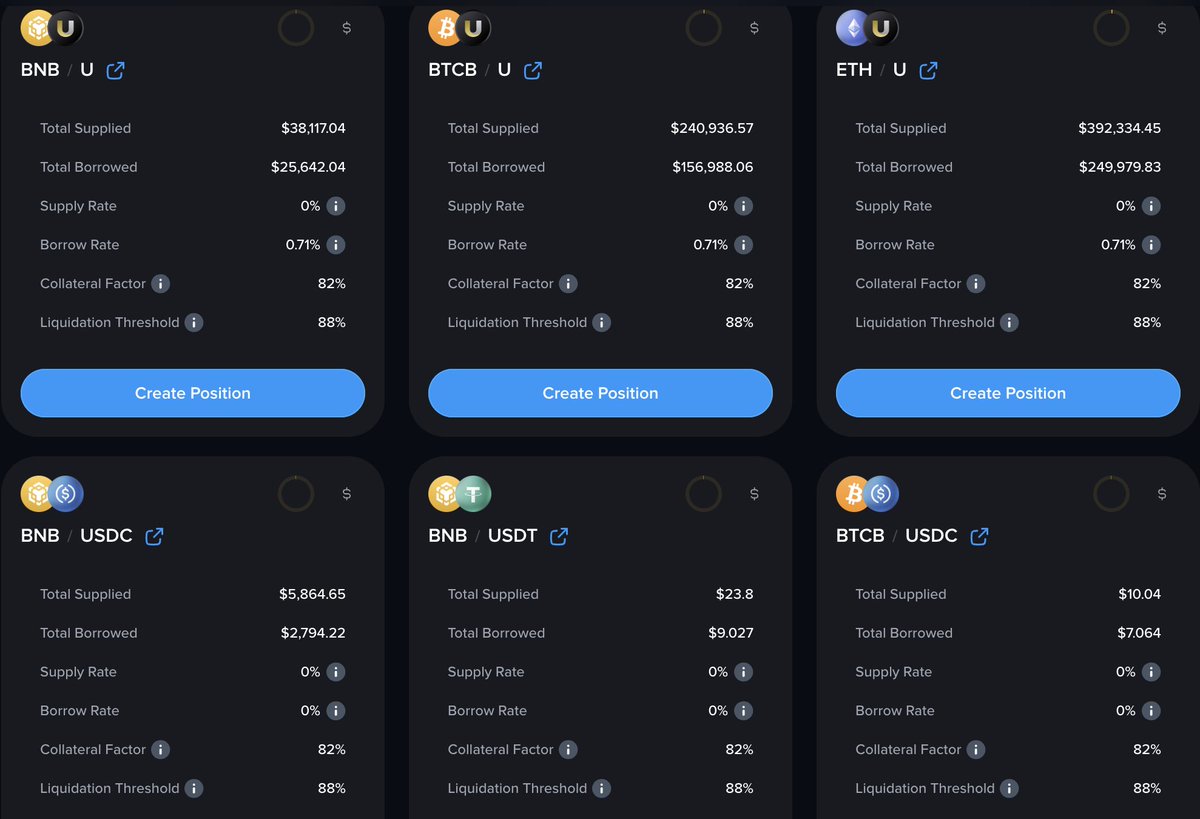The width and height of the screenshot is (1200, 819).
Task: Open Borrow Rate info tooltip on ETH/U card
Action: (x=1152, y=245)
